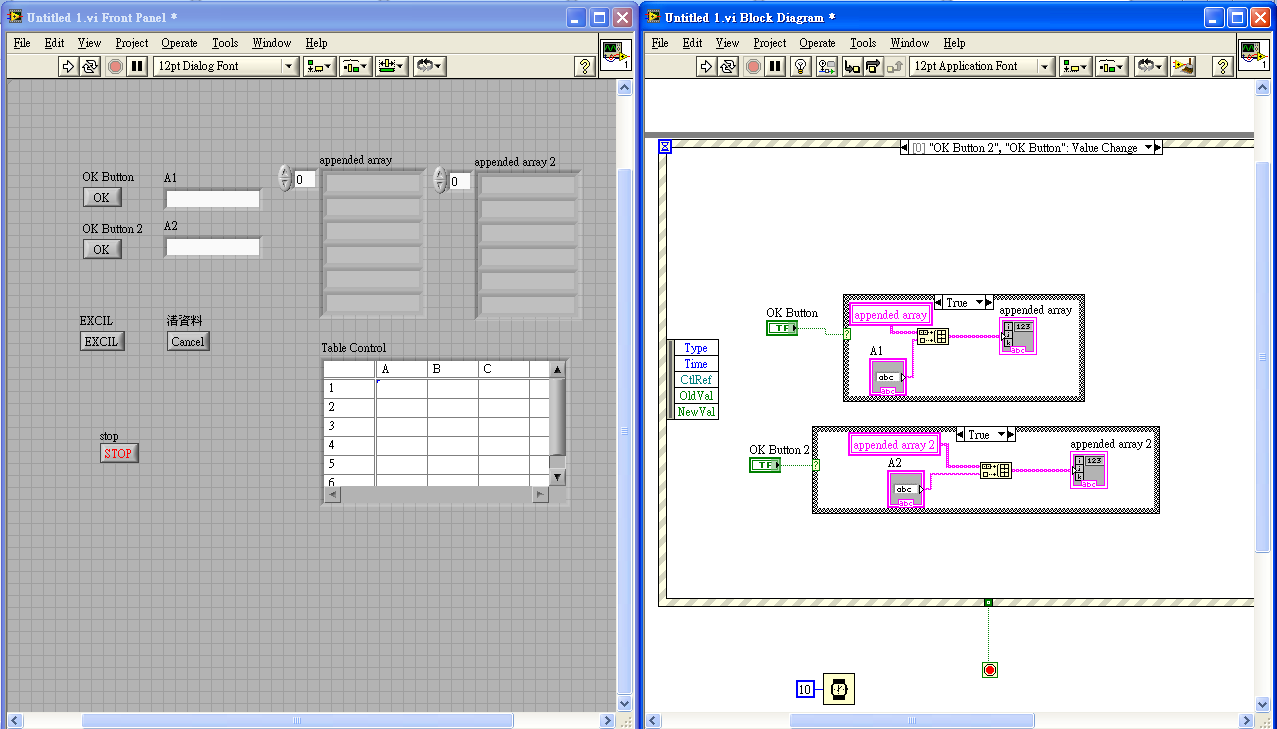Select Table Control column header B
This screenshot has width=1277, height=729.
[453, 369]
